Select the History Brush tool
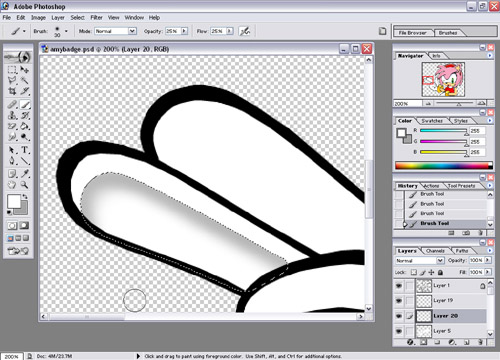The image size is (500, 360). 24,116
